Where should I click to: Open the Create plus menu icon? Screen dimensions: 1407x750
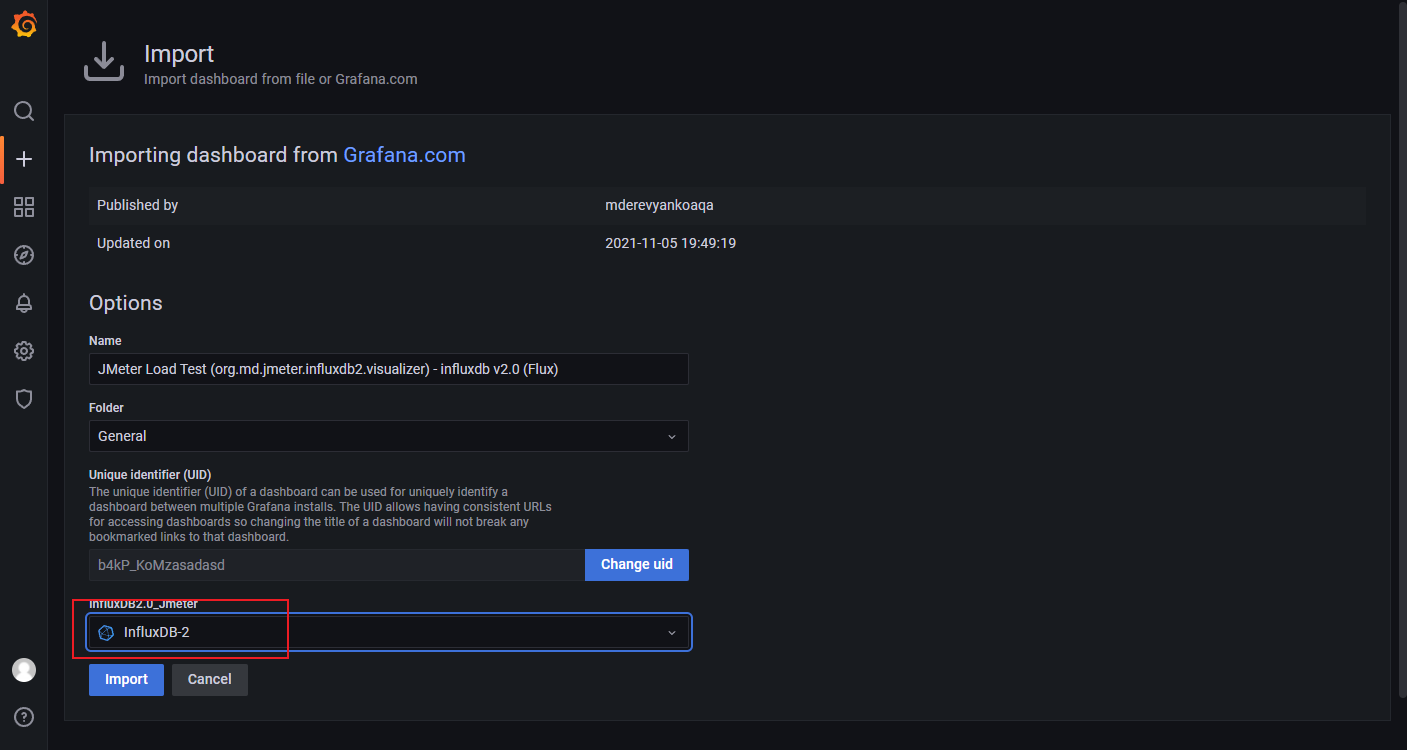coord(24,159)
